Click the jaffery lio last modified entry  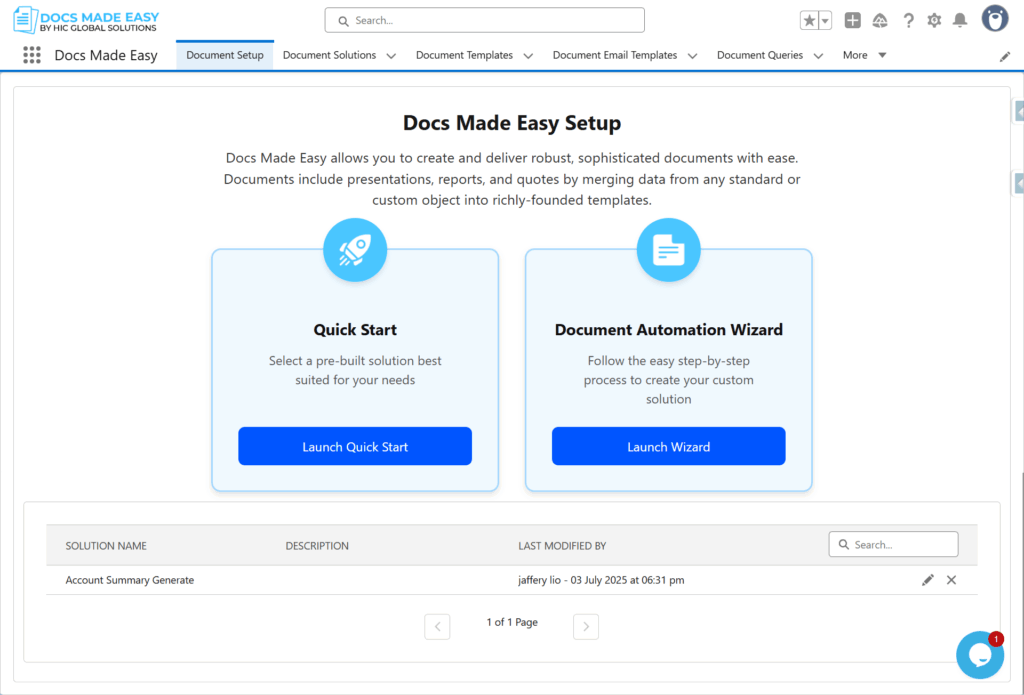point(601,580)
